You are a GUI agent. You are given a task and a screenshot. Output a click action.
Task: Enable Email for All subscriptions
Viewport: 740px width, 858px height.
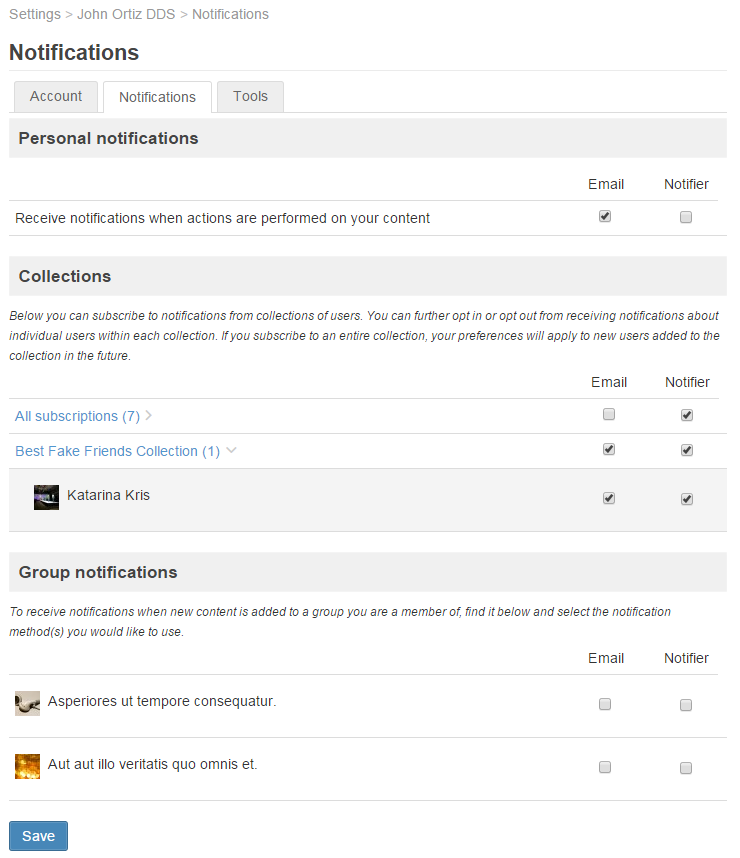coord(609,414)
